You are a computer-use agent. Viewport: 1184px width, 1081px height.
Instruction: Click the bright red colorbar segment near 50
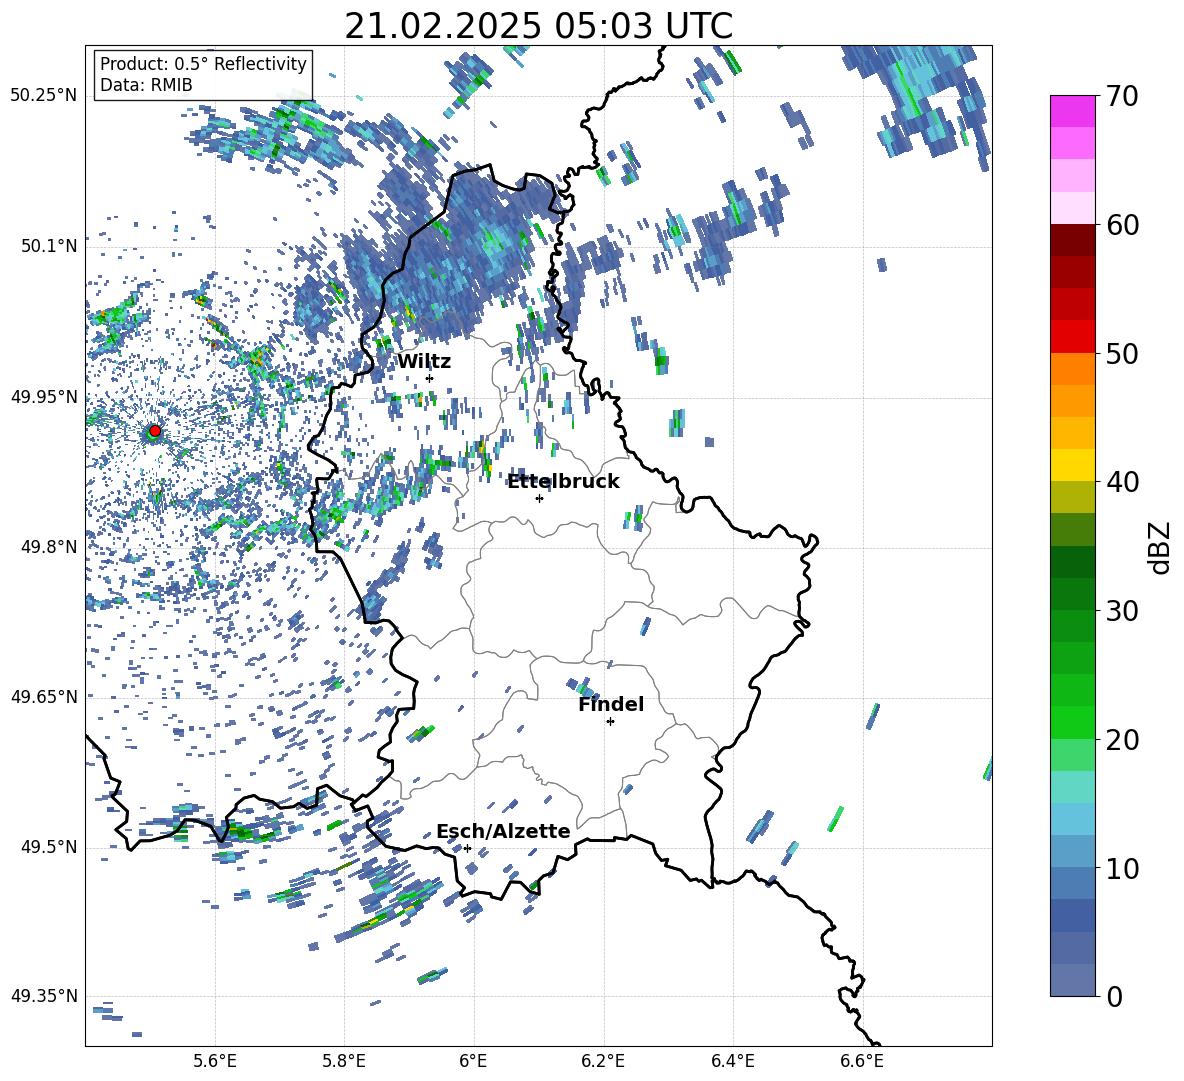(x=1072, y=337)
